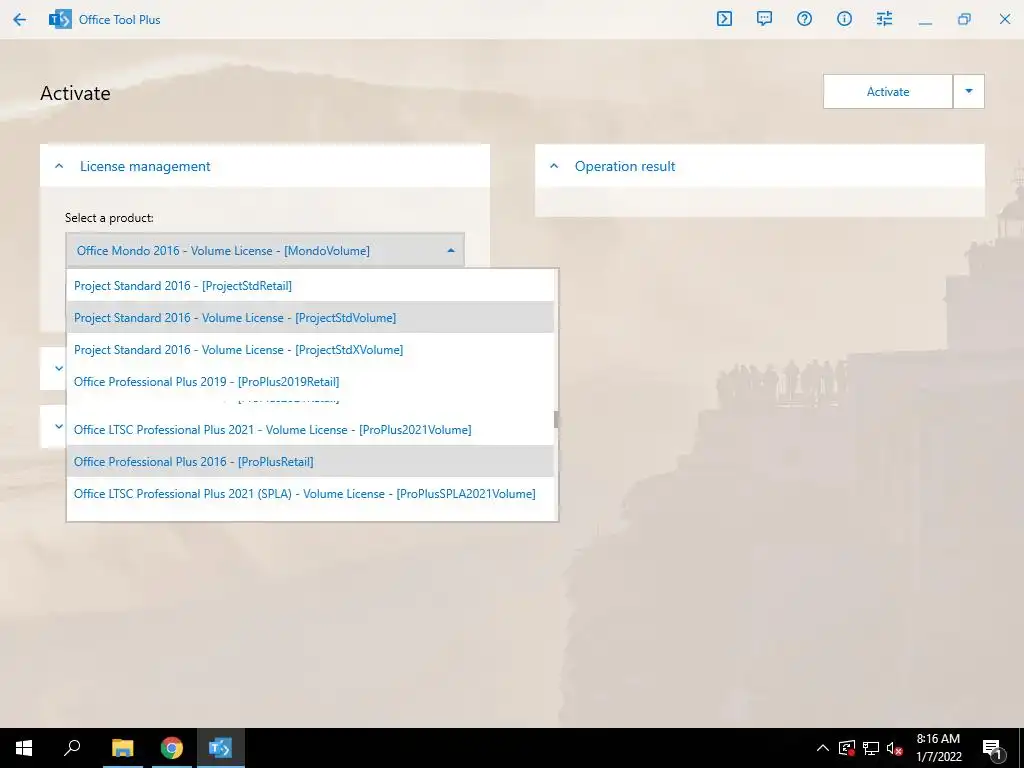1024x768 pixels.
Task: Open the help question mark icon
Action: (x=805, y=19)
